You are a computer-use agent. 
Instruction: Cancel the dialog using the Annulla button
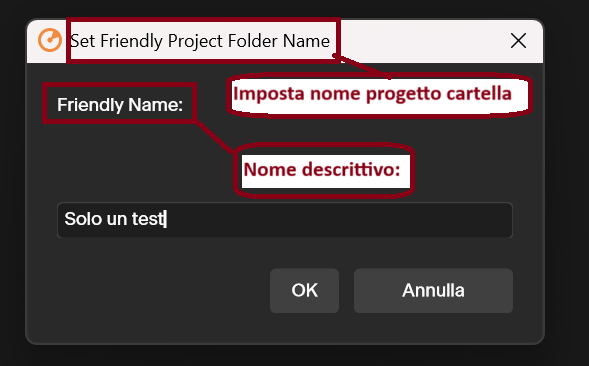[433, 290]
